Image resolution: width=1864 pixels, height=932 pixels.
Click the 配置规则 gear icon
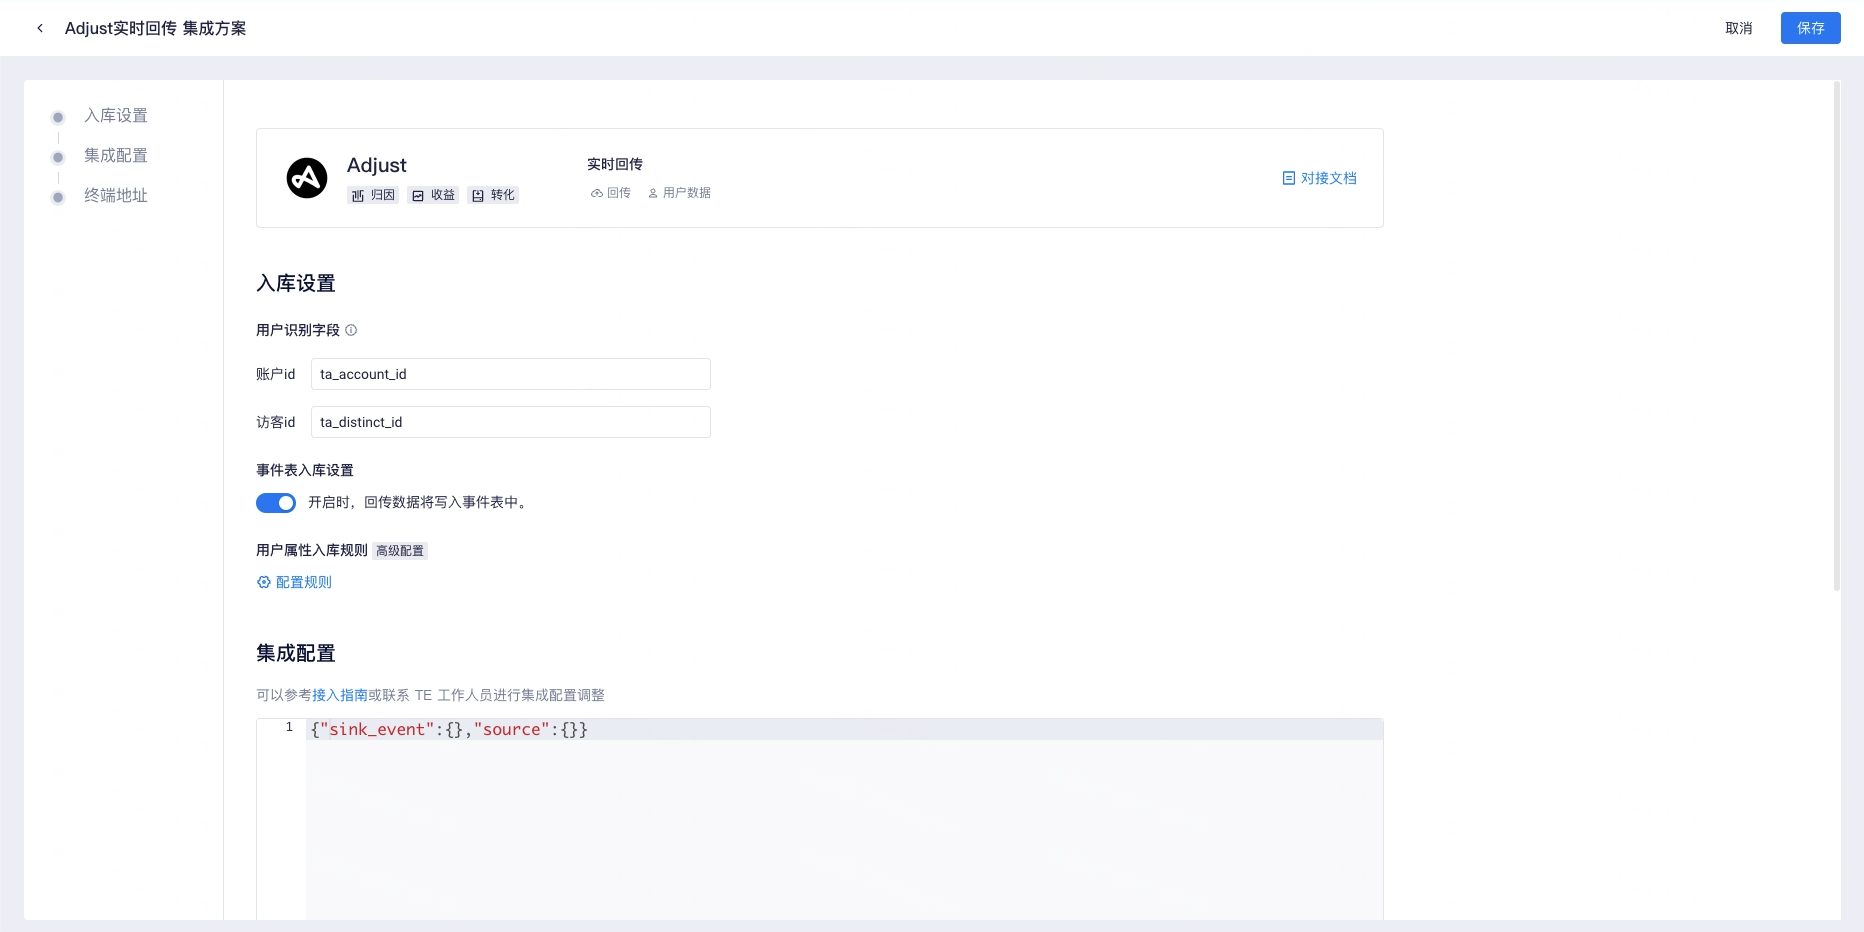264,582
